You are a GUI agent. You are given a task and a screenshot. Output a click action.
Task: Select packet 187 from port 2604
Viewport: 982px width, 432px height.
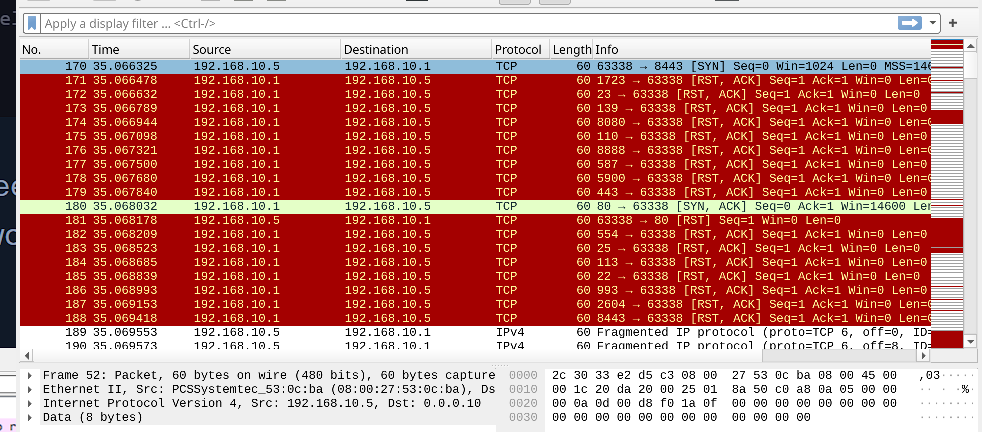click(x=475, y=304)
